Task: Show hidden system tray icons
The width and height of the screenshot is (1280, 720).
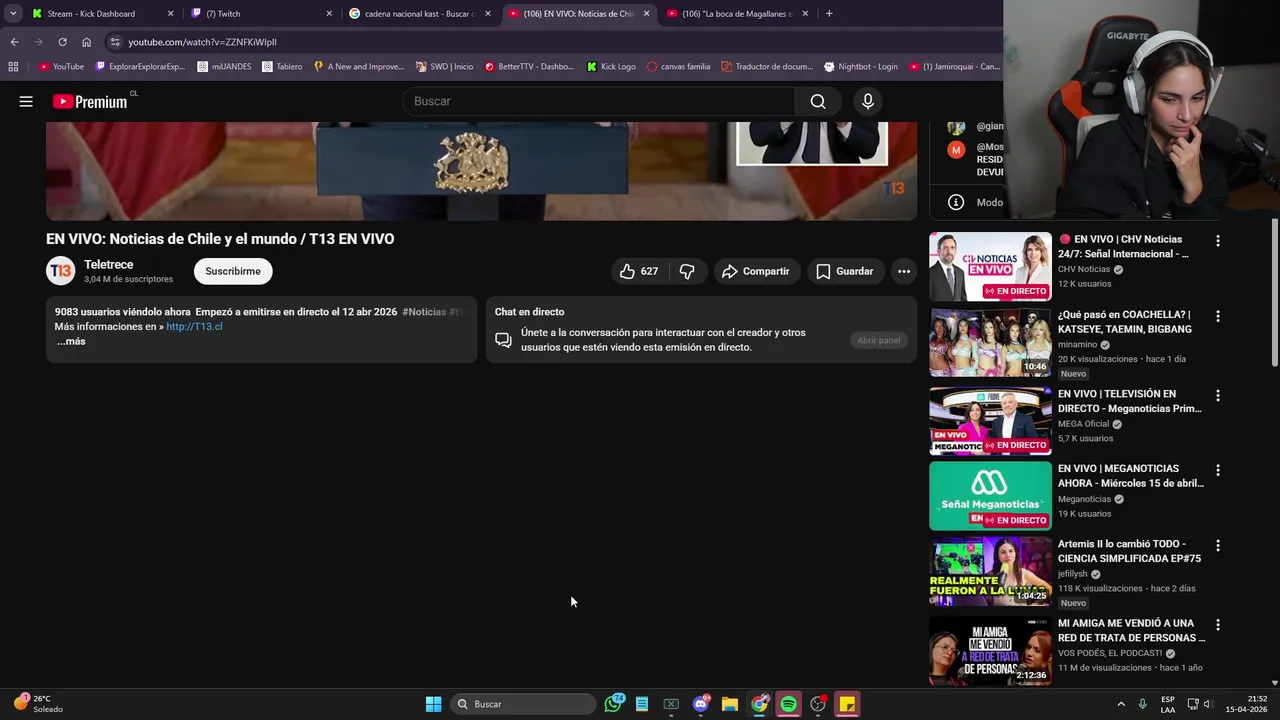Action: [x=1121, y=704]
